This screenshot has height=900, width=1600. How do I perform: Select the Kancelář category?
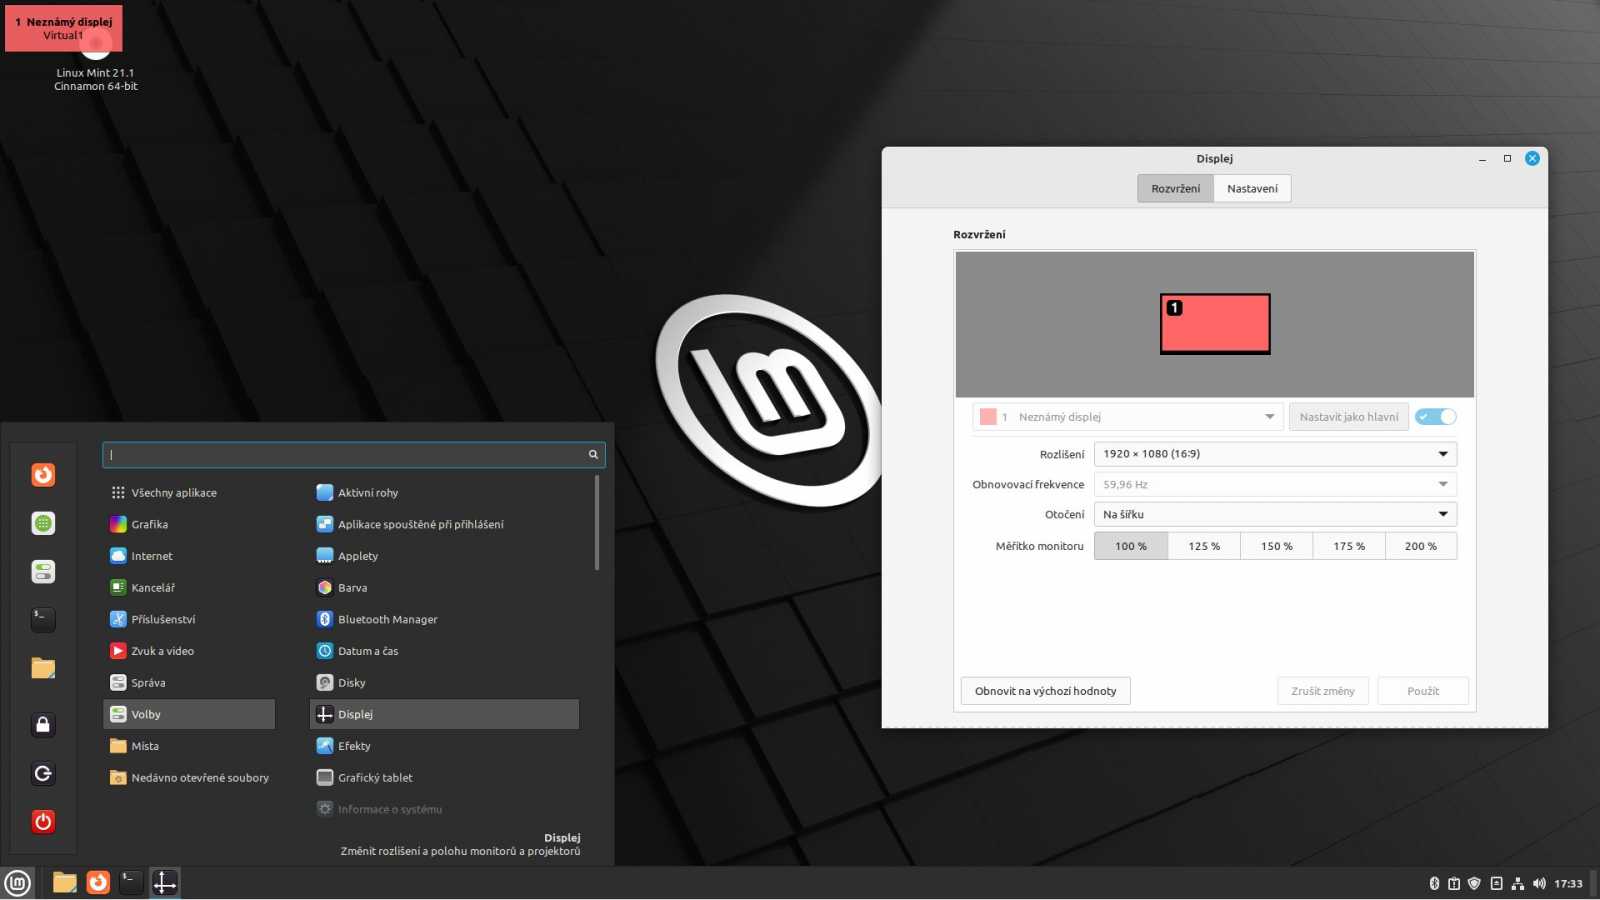(x=189, y=588)
